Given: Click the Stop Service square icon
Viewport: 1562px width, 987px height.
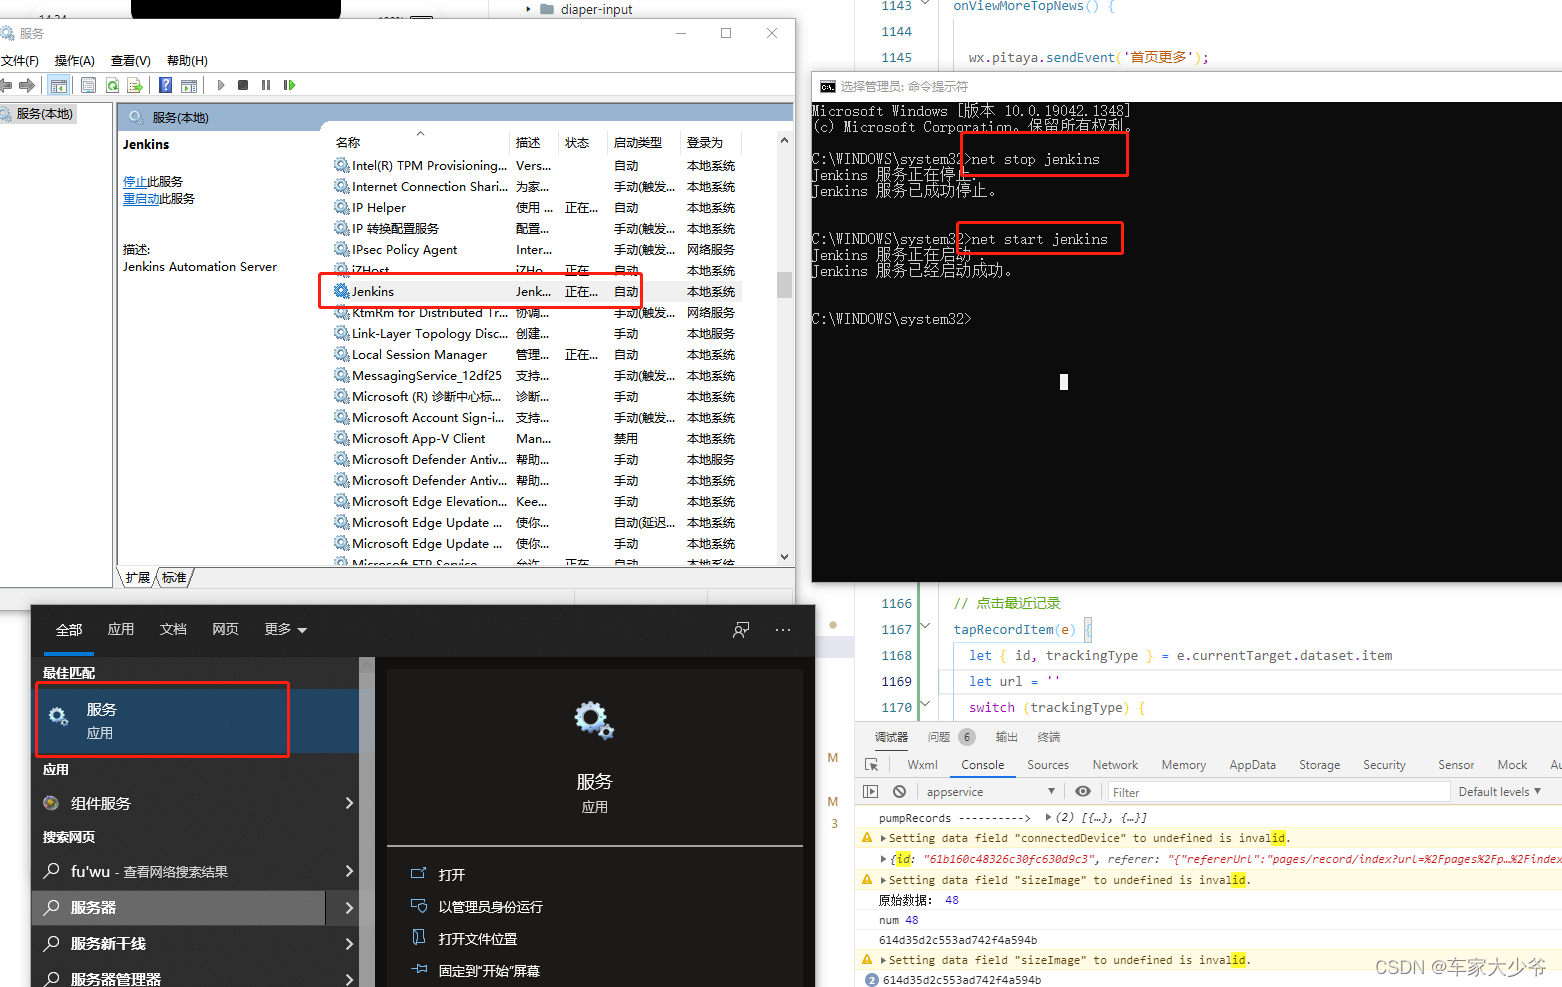Looking at the screenshot, I should (x=243, y=85).
